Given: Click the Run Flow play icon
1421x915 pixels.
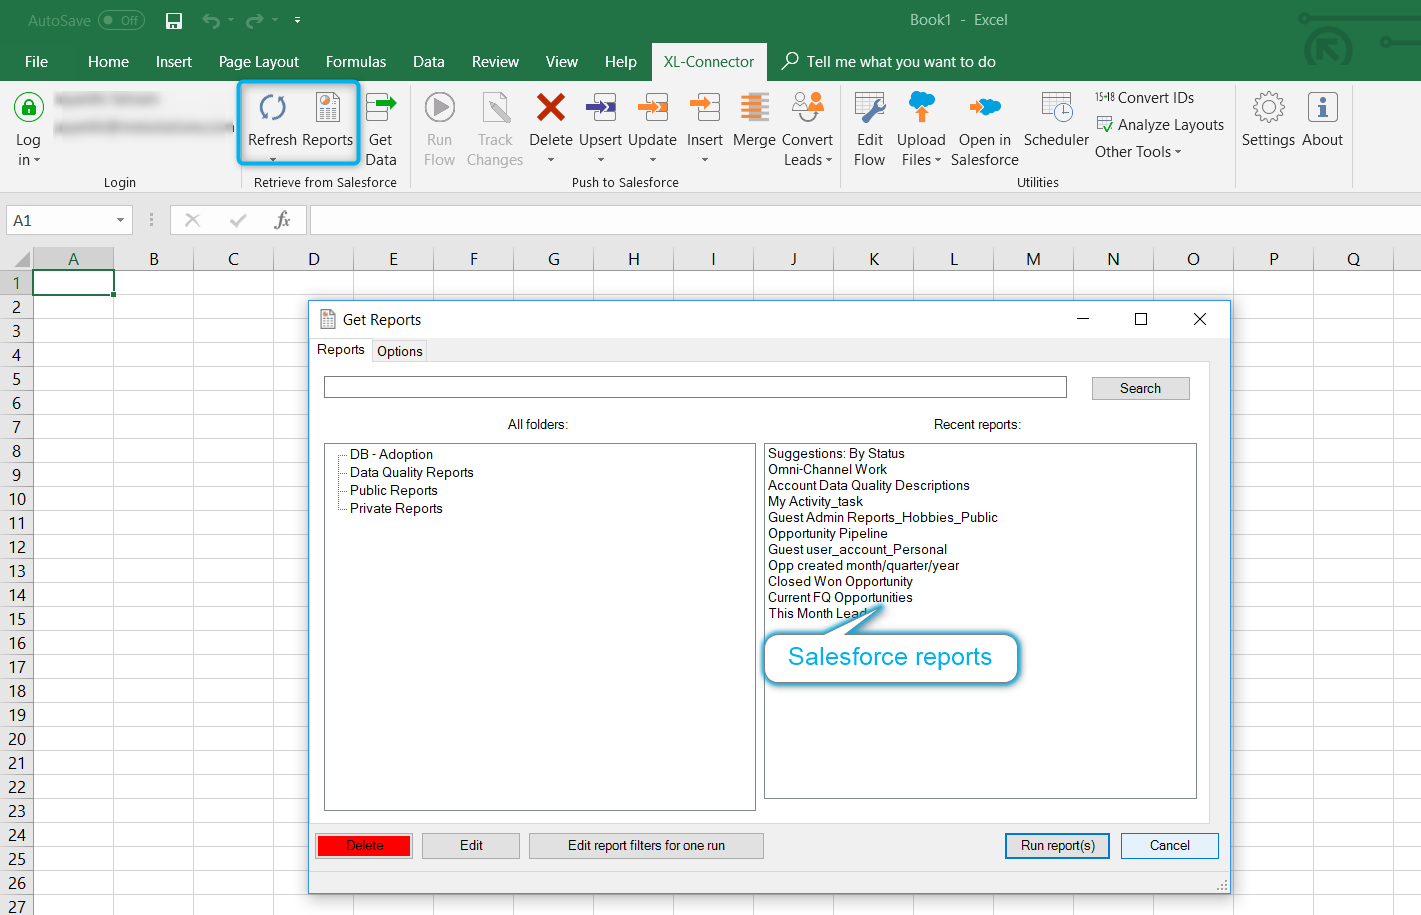Looking at the screenshot, I should tap(439, 107).
